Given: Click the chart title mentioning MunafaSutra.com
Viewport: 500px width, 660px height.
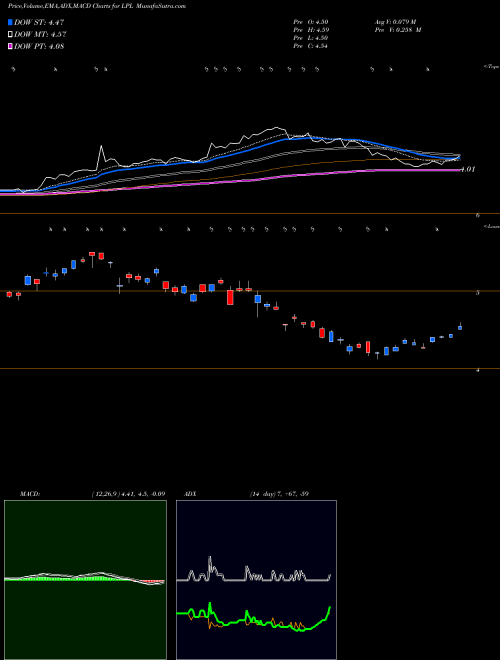Looking at the screenshot, I should click(x=97, y=6).
